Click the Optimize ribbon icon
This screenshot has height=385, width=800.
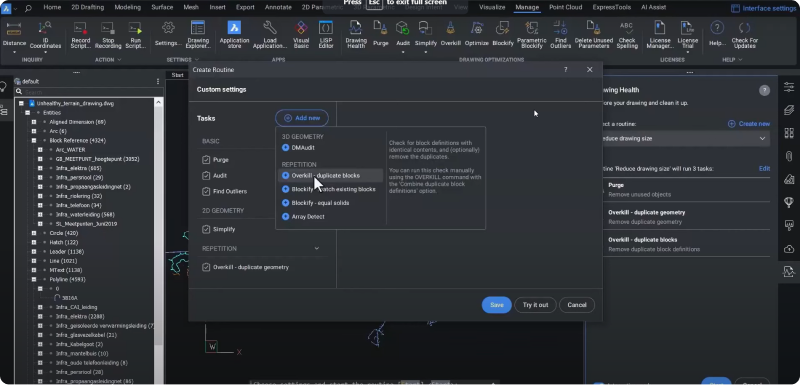[x=477, y=34]
